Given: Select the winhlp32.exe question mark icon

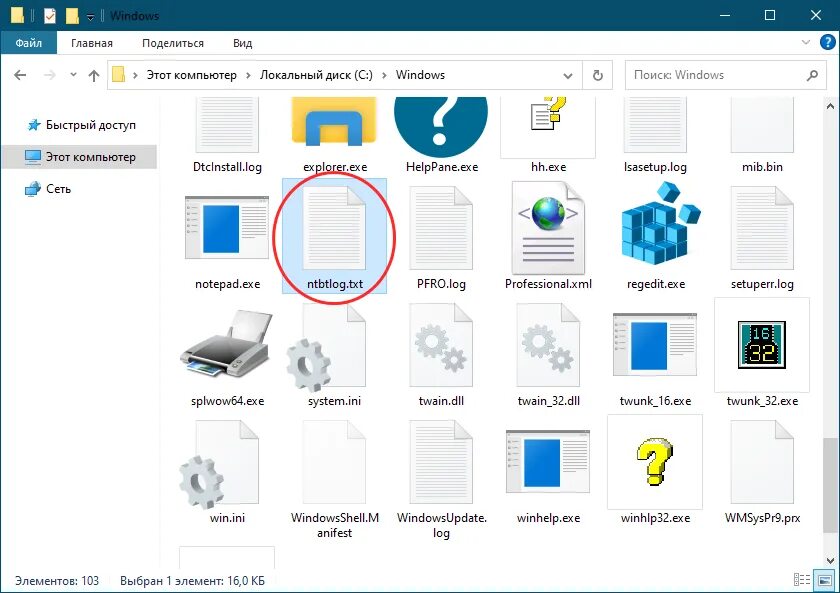Looking at the screenshot, I should (655, 462).
